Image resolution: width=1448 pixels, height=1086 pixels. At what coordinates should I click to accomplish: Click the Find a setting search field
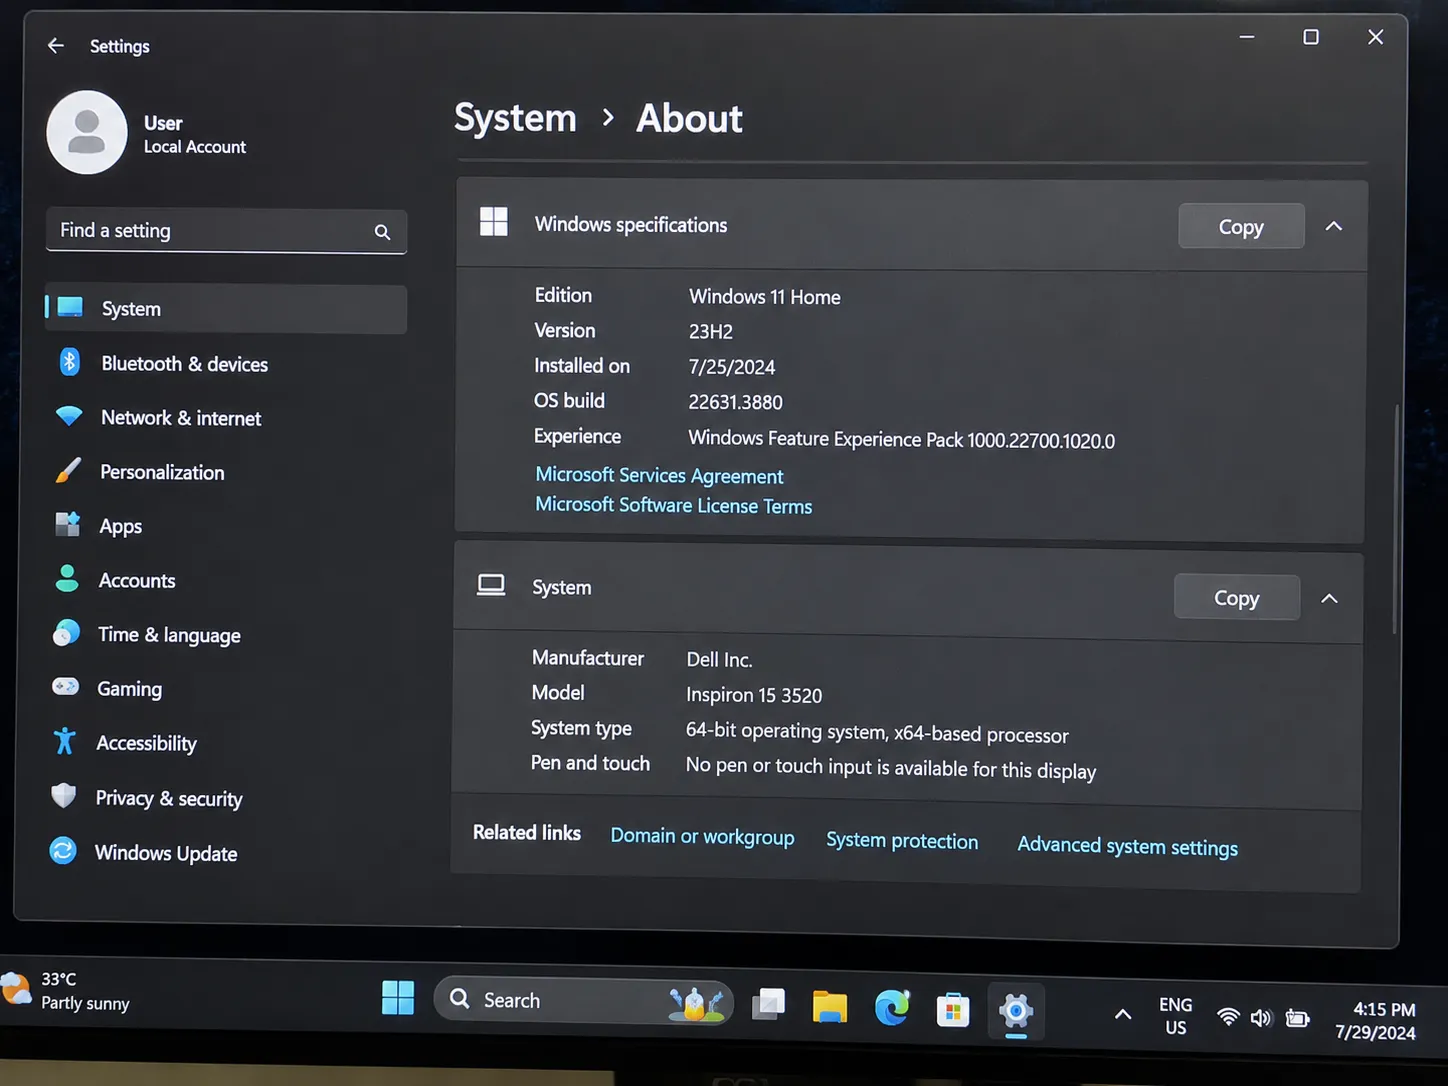[x=226, y=231]
